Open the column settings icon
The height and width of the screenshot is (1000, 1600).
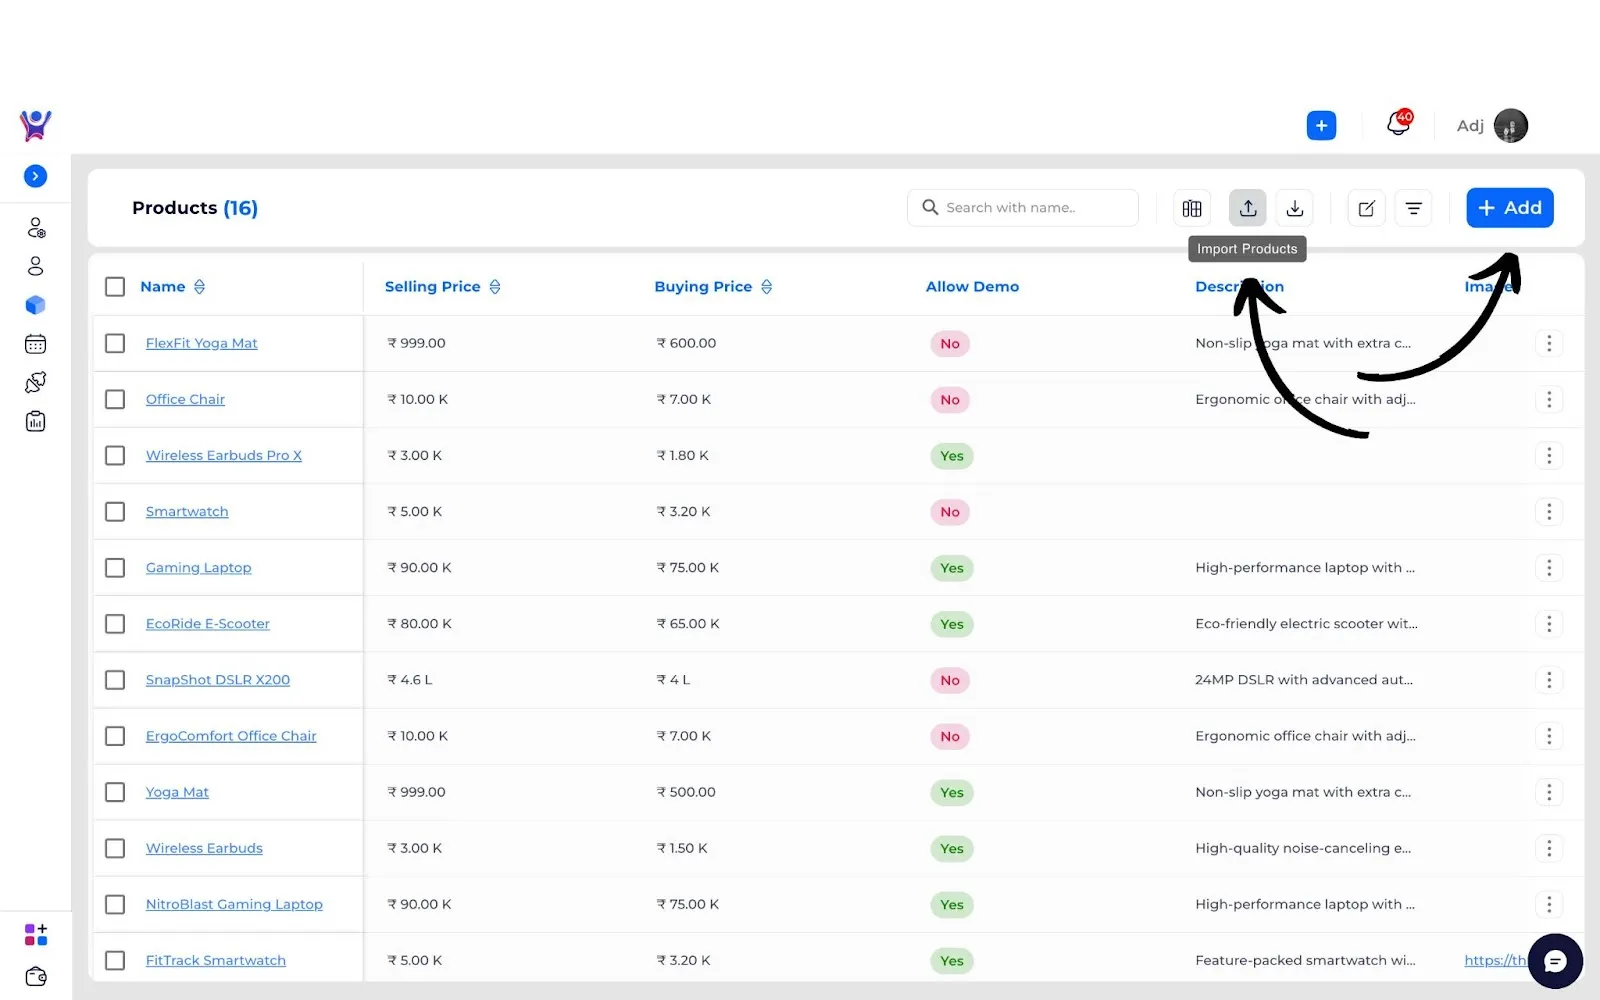[1192, 208]
